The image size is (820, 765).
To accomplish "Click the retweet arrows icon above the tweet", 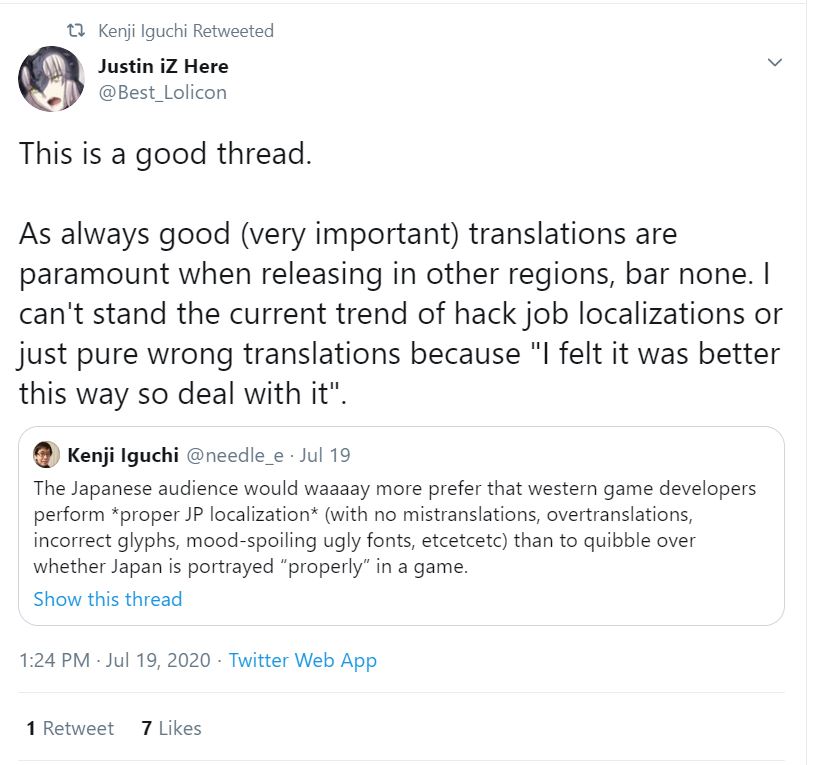I will point(74,31).
